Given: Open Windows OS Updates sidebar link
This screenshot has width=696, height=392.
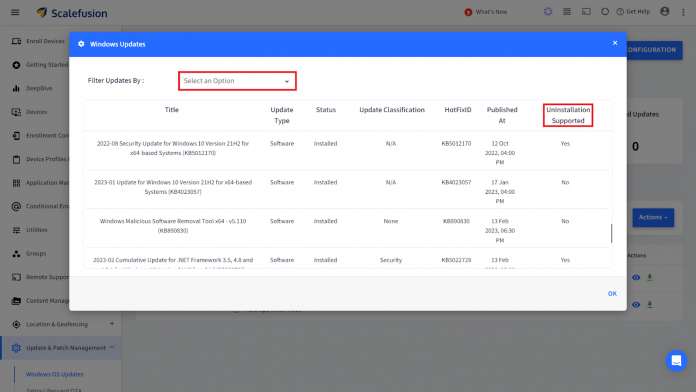Looking at the screenshot, I should 55,374.
